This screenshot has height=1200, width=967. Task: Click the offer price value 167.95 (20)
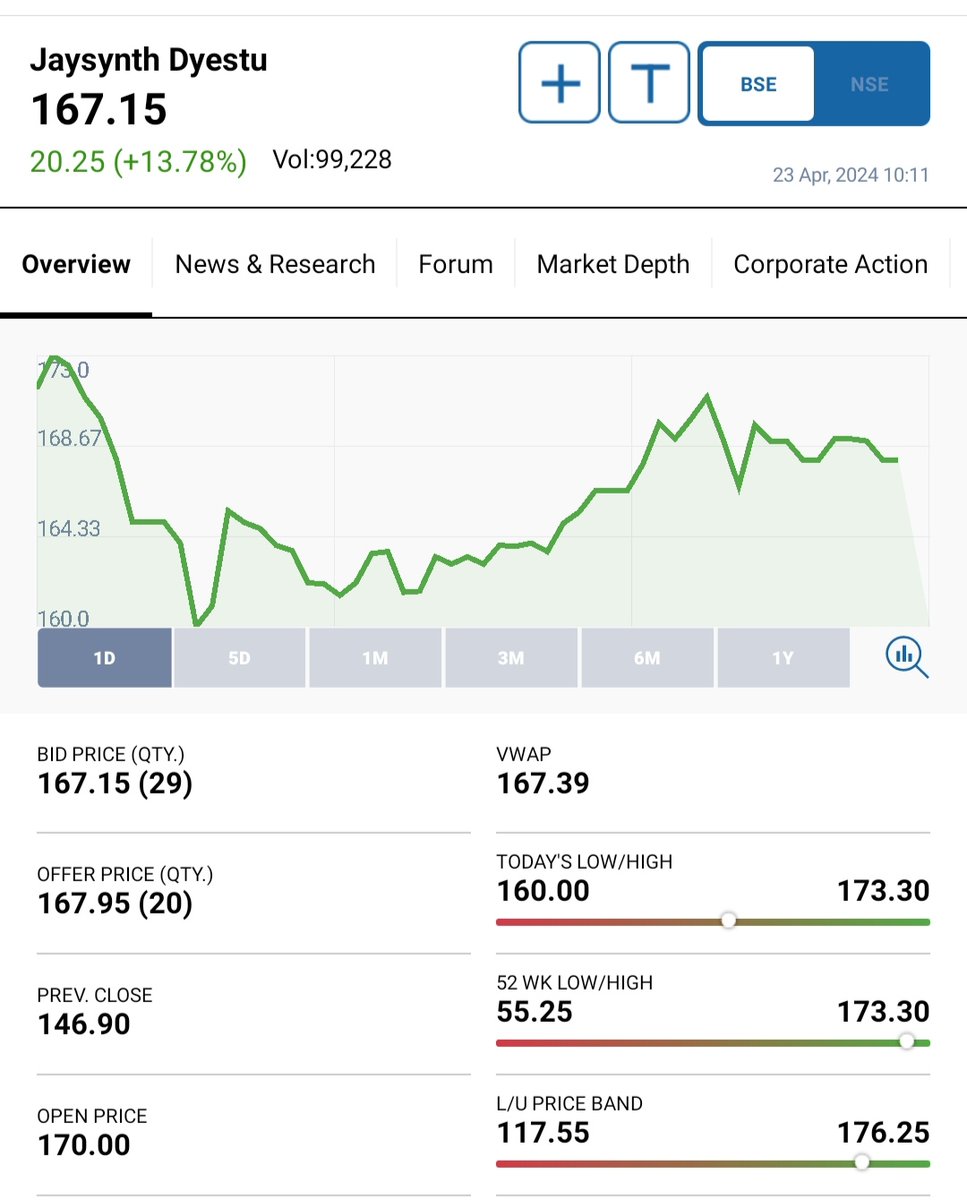point(115,904)
